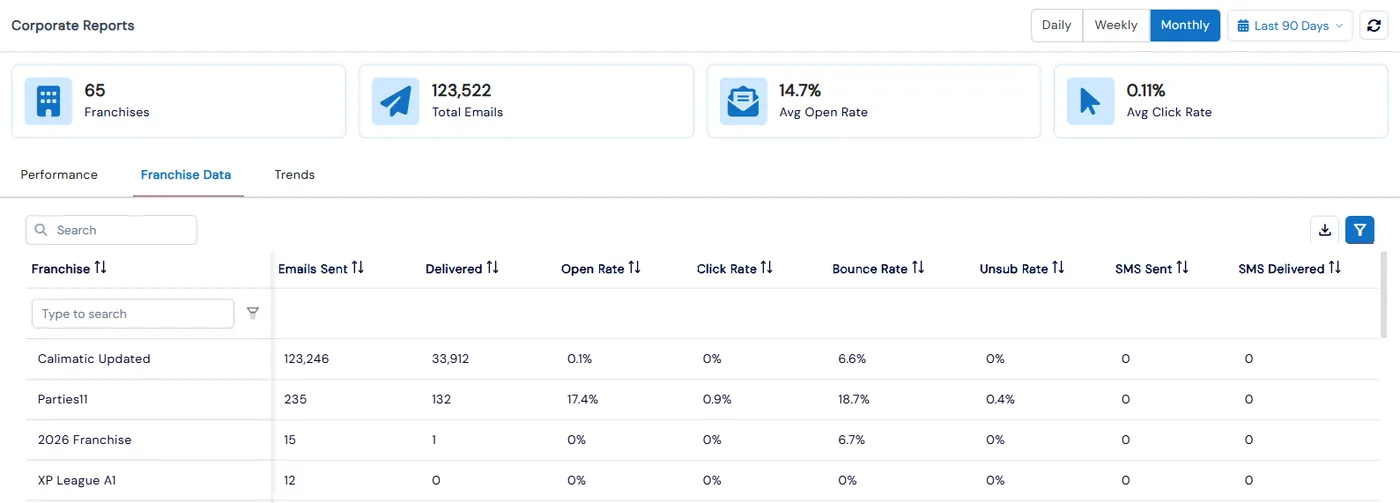Click the 6.6% bounce rate cell
1400x503 pixels.
click(x=852, y=359)
